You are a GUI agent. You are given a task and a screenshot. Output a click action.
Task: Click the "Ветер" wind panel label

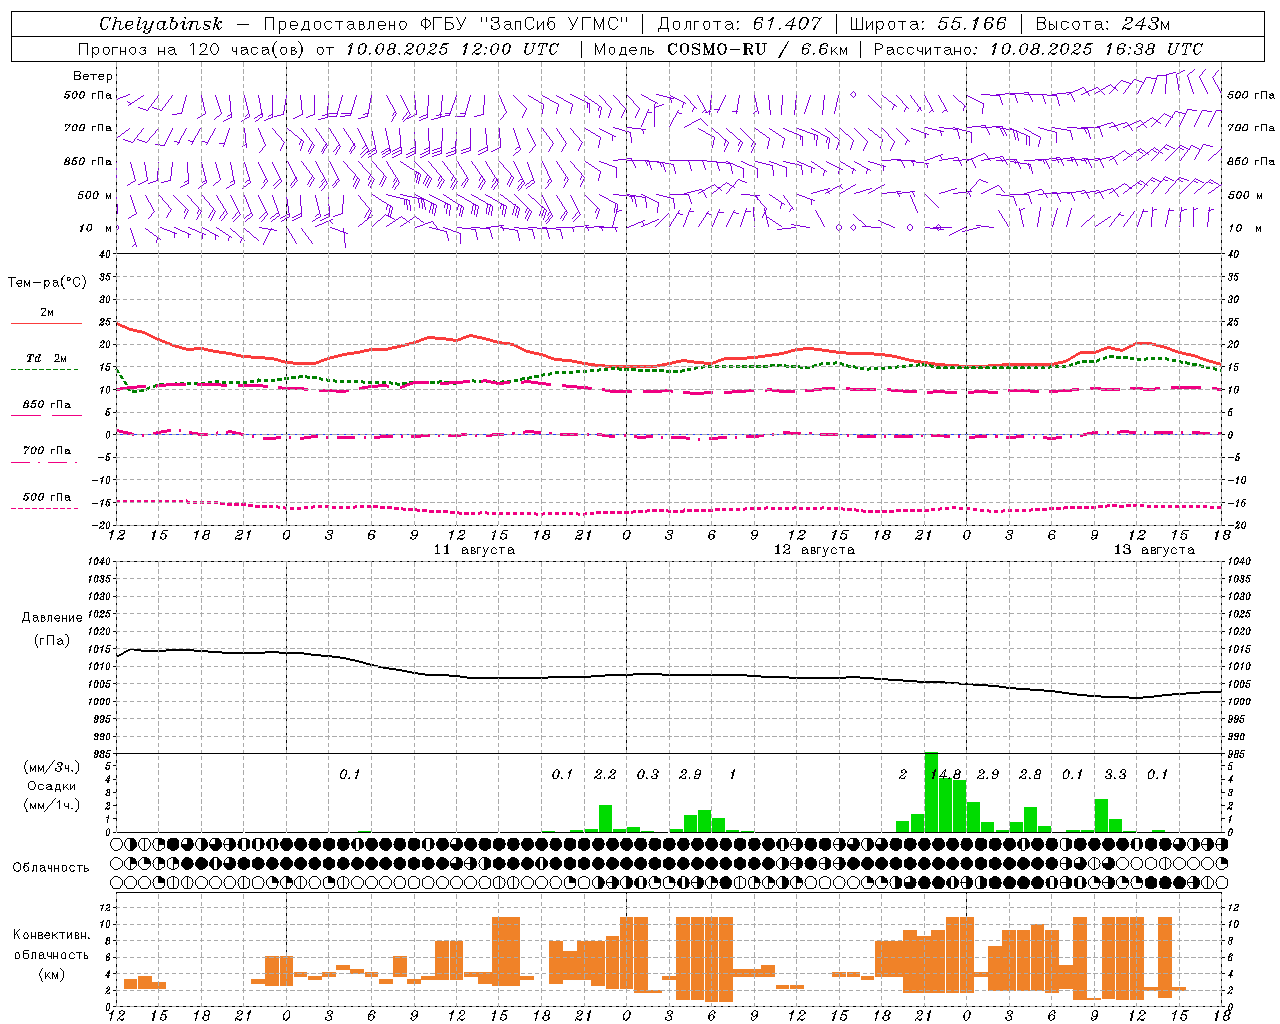pyautogui.click(x=93, y=76)
